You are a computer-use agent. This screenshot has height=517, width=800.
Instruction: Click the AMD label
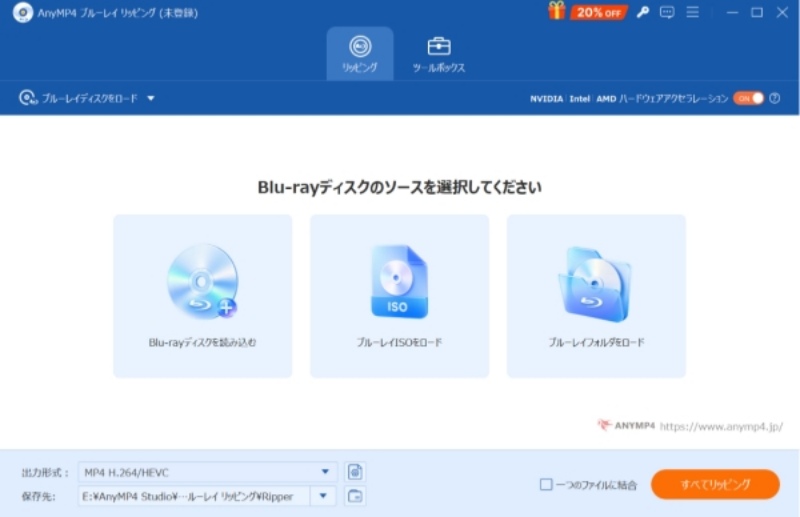pyautogui.click(x=606, y=99)
